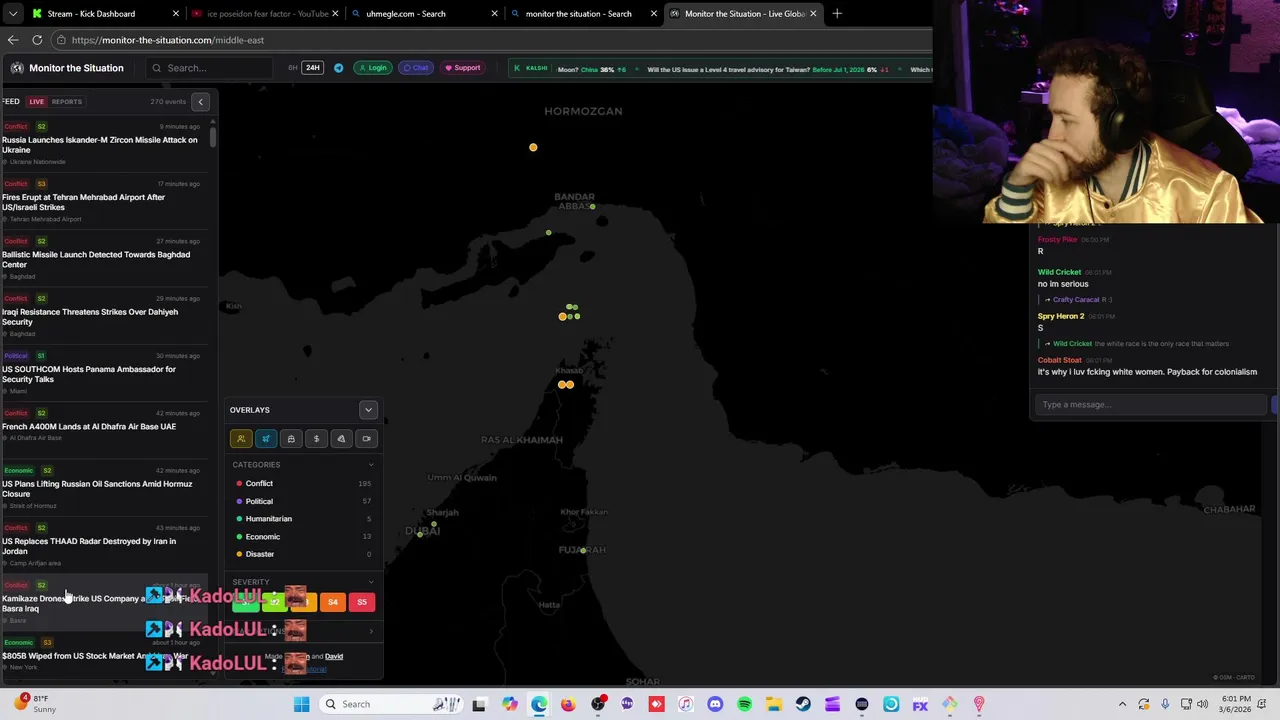Toggle the dollar sign overlay icon

316,438
